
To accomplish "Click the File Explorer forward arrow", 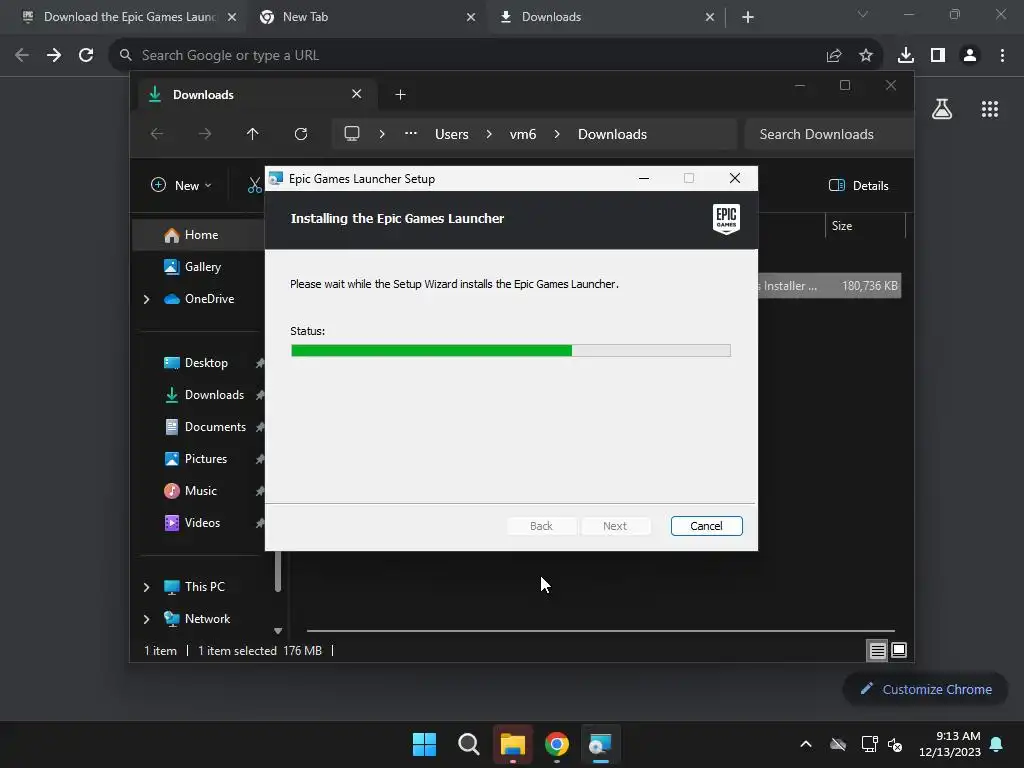I will pos(204,134).
